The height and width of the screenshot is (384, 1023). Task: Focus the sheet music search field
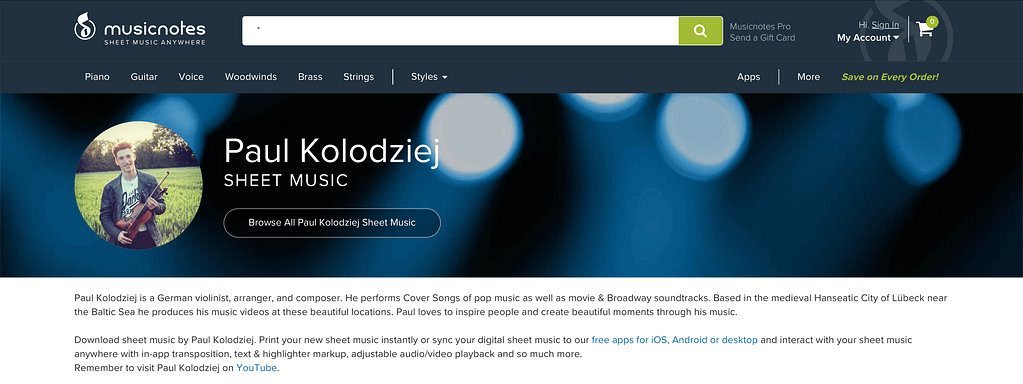tap(460, 31)
